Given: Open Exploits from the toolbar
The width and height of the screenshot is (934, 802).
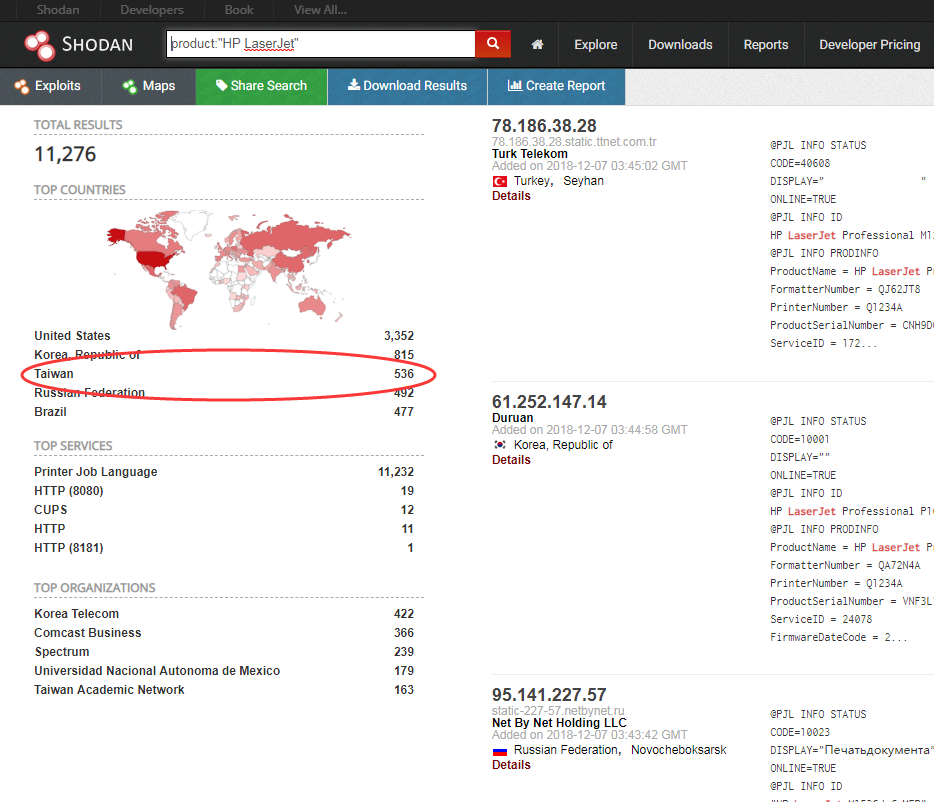Looking at the screenshot, I should pyautogui.click(x=48, y=86).
